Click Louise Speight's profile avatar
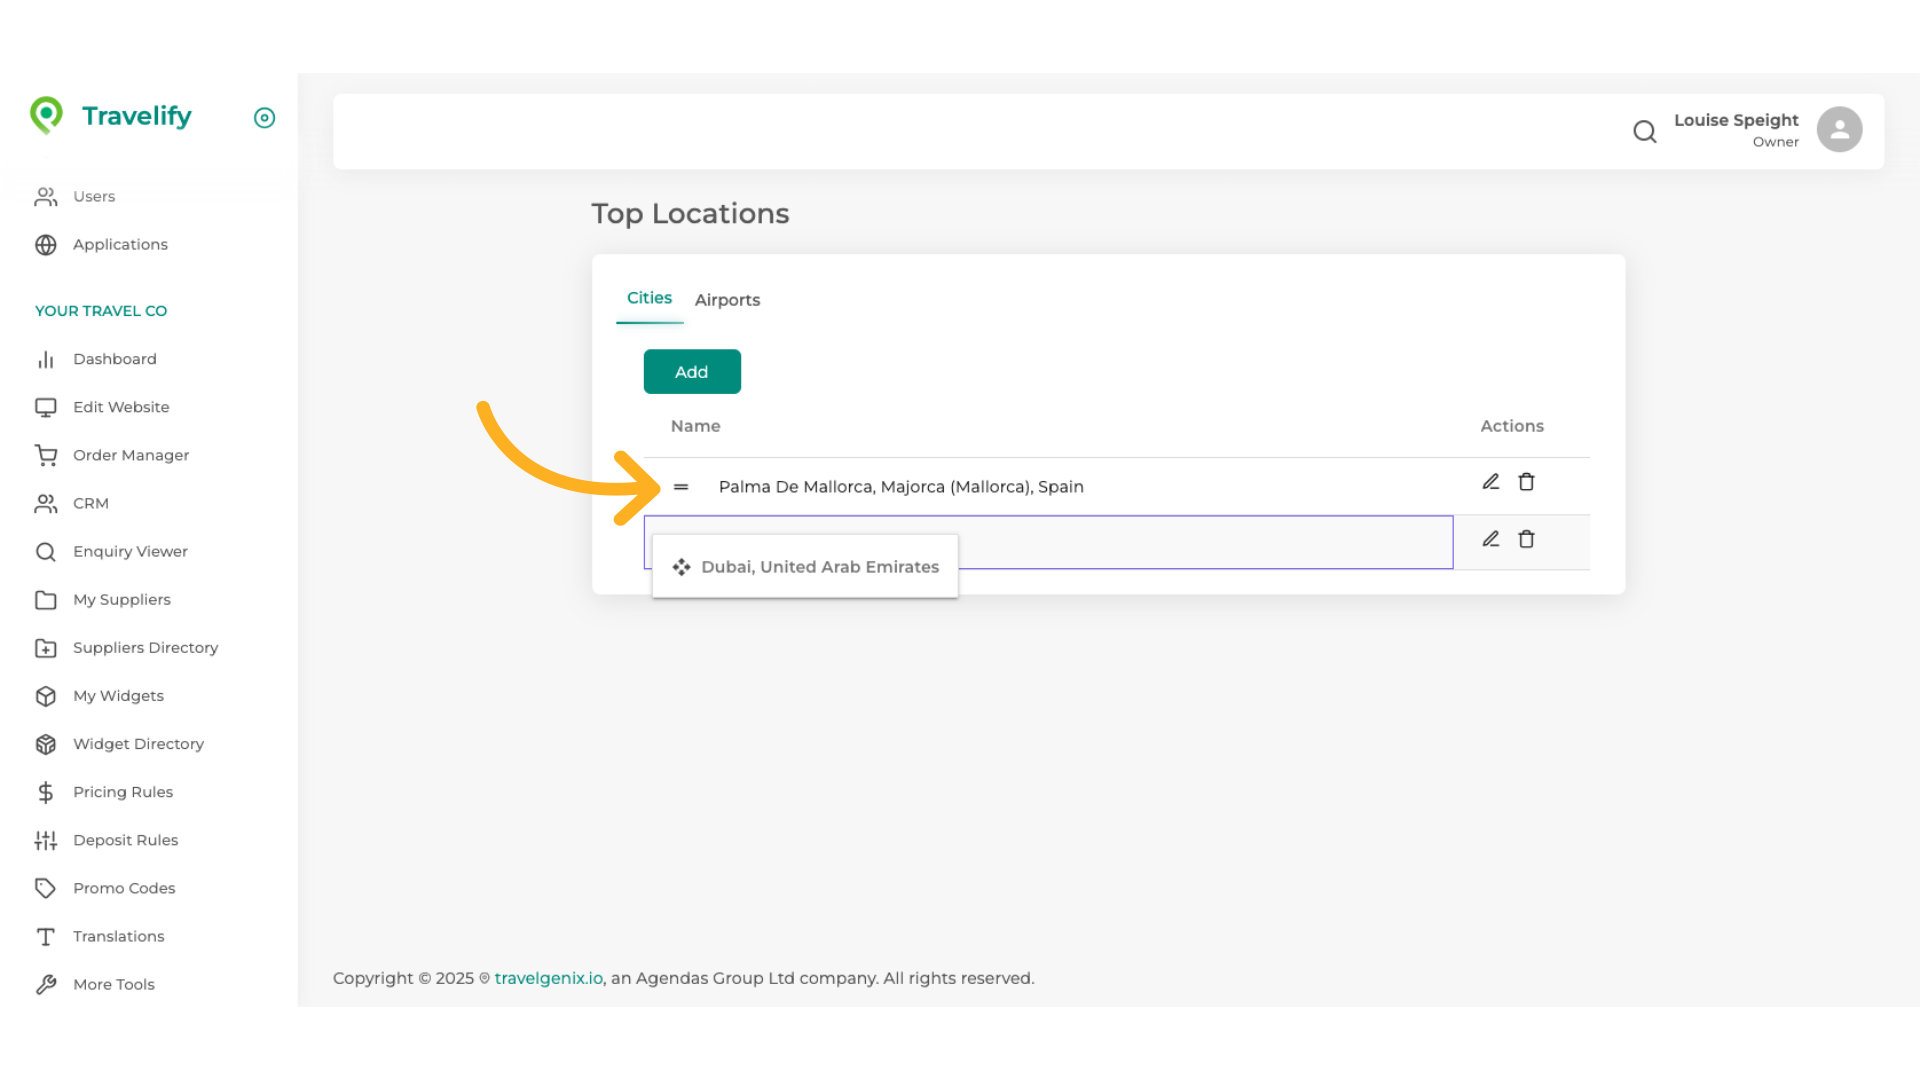This screenshot has width=1920, height=1080. coord(1839,129)
